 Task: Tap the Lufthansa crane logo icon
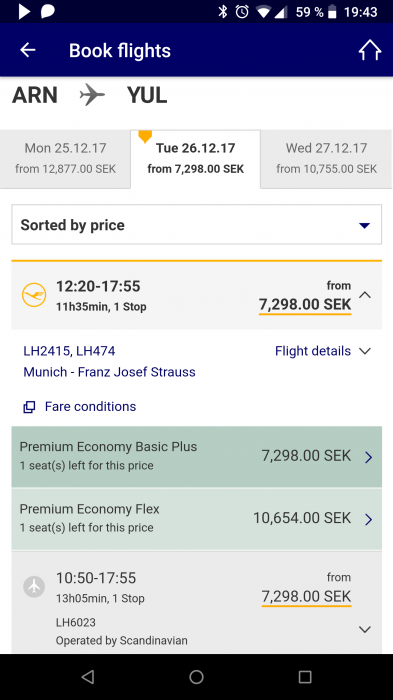34,295
